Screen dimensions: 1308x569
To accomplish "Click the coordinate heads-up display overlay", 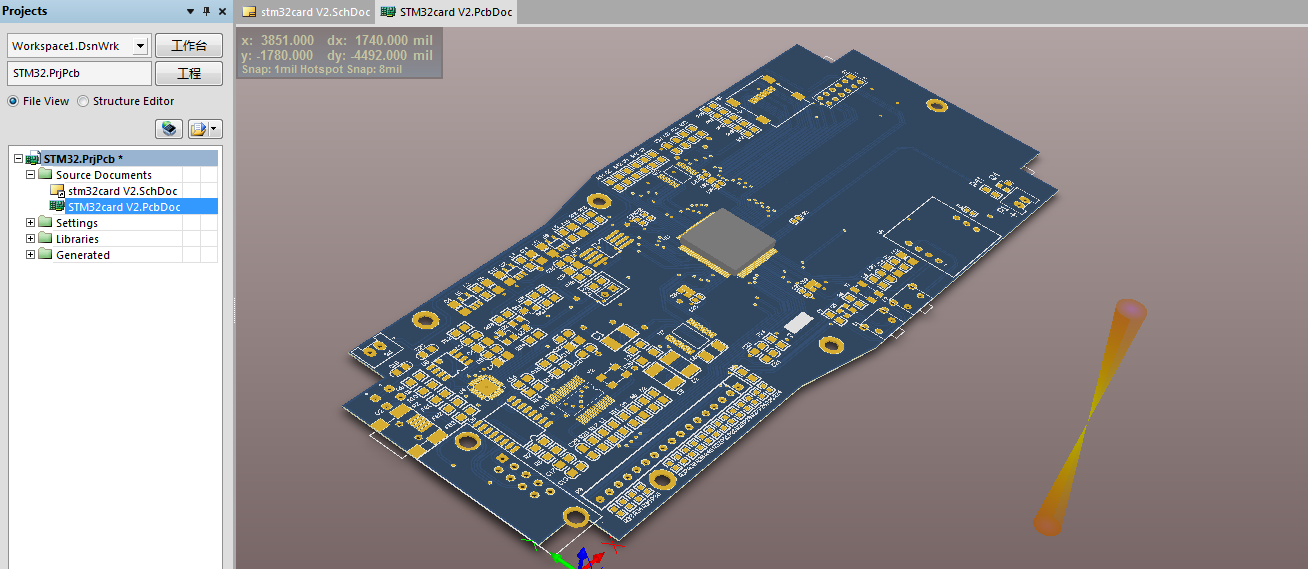I will (340, 54).
